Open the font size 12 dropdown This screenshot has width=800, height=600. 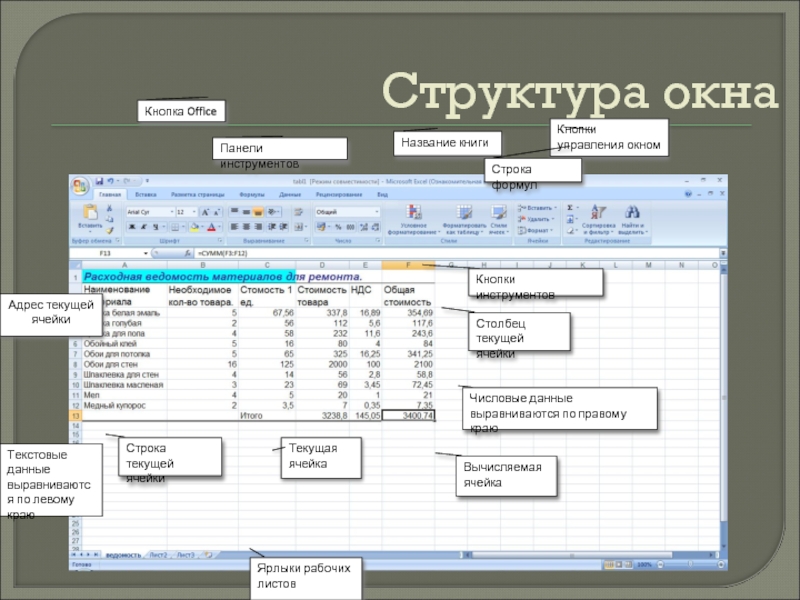point(194,212)
